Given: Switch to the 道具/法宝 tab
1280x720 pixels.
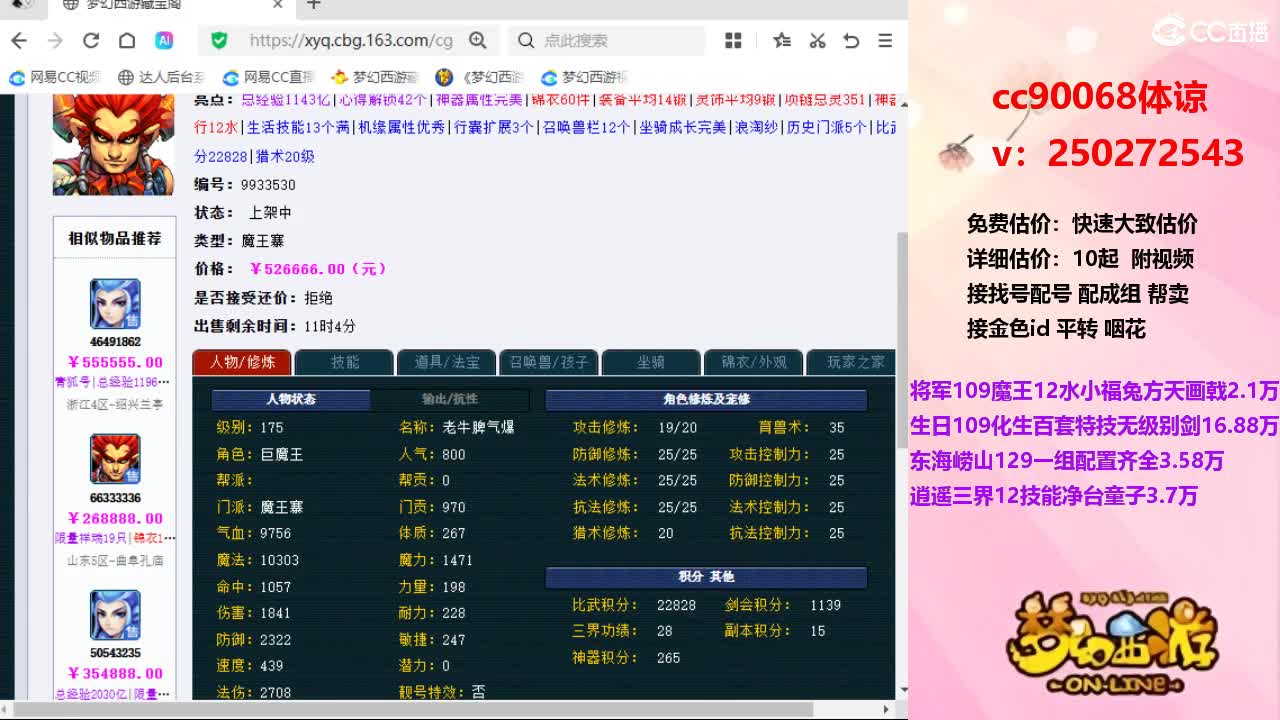Looking at the screenshot, I should 447,362.
